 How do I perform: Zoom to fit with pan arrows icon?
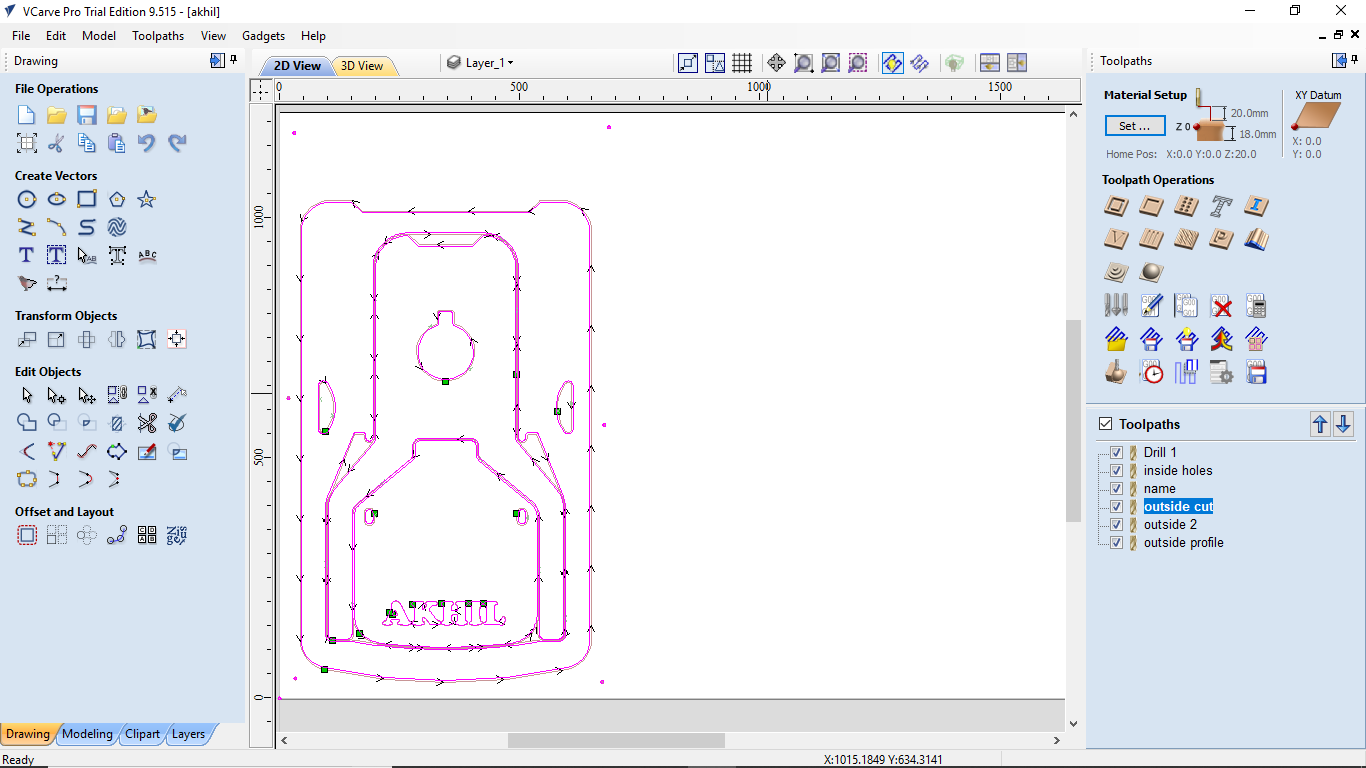(x=776, y=63)
